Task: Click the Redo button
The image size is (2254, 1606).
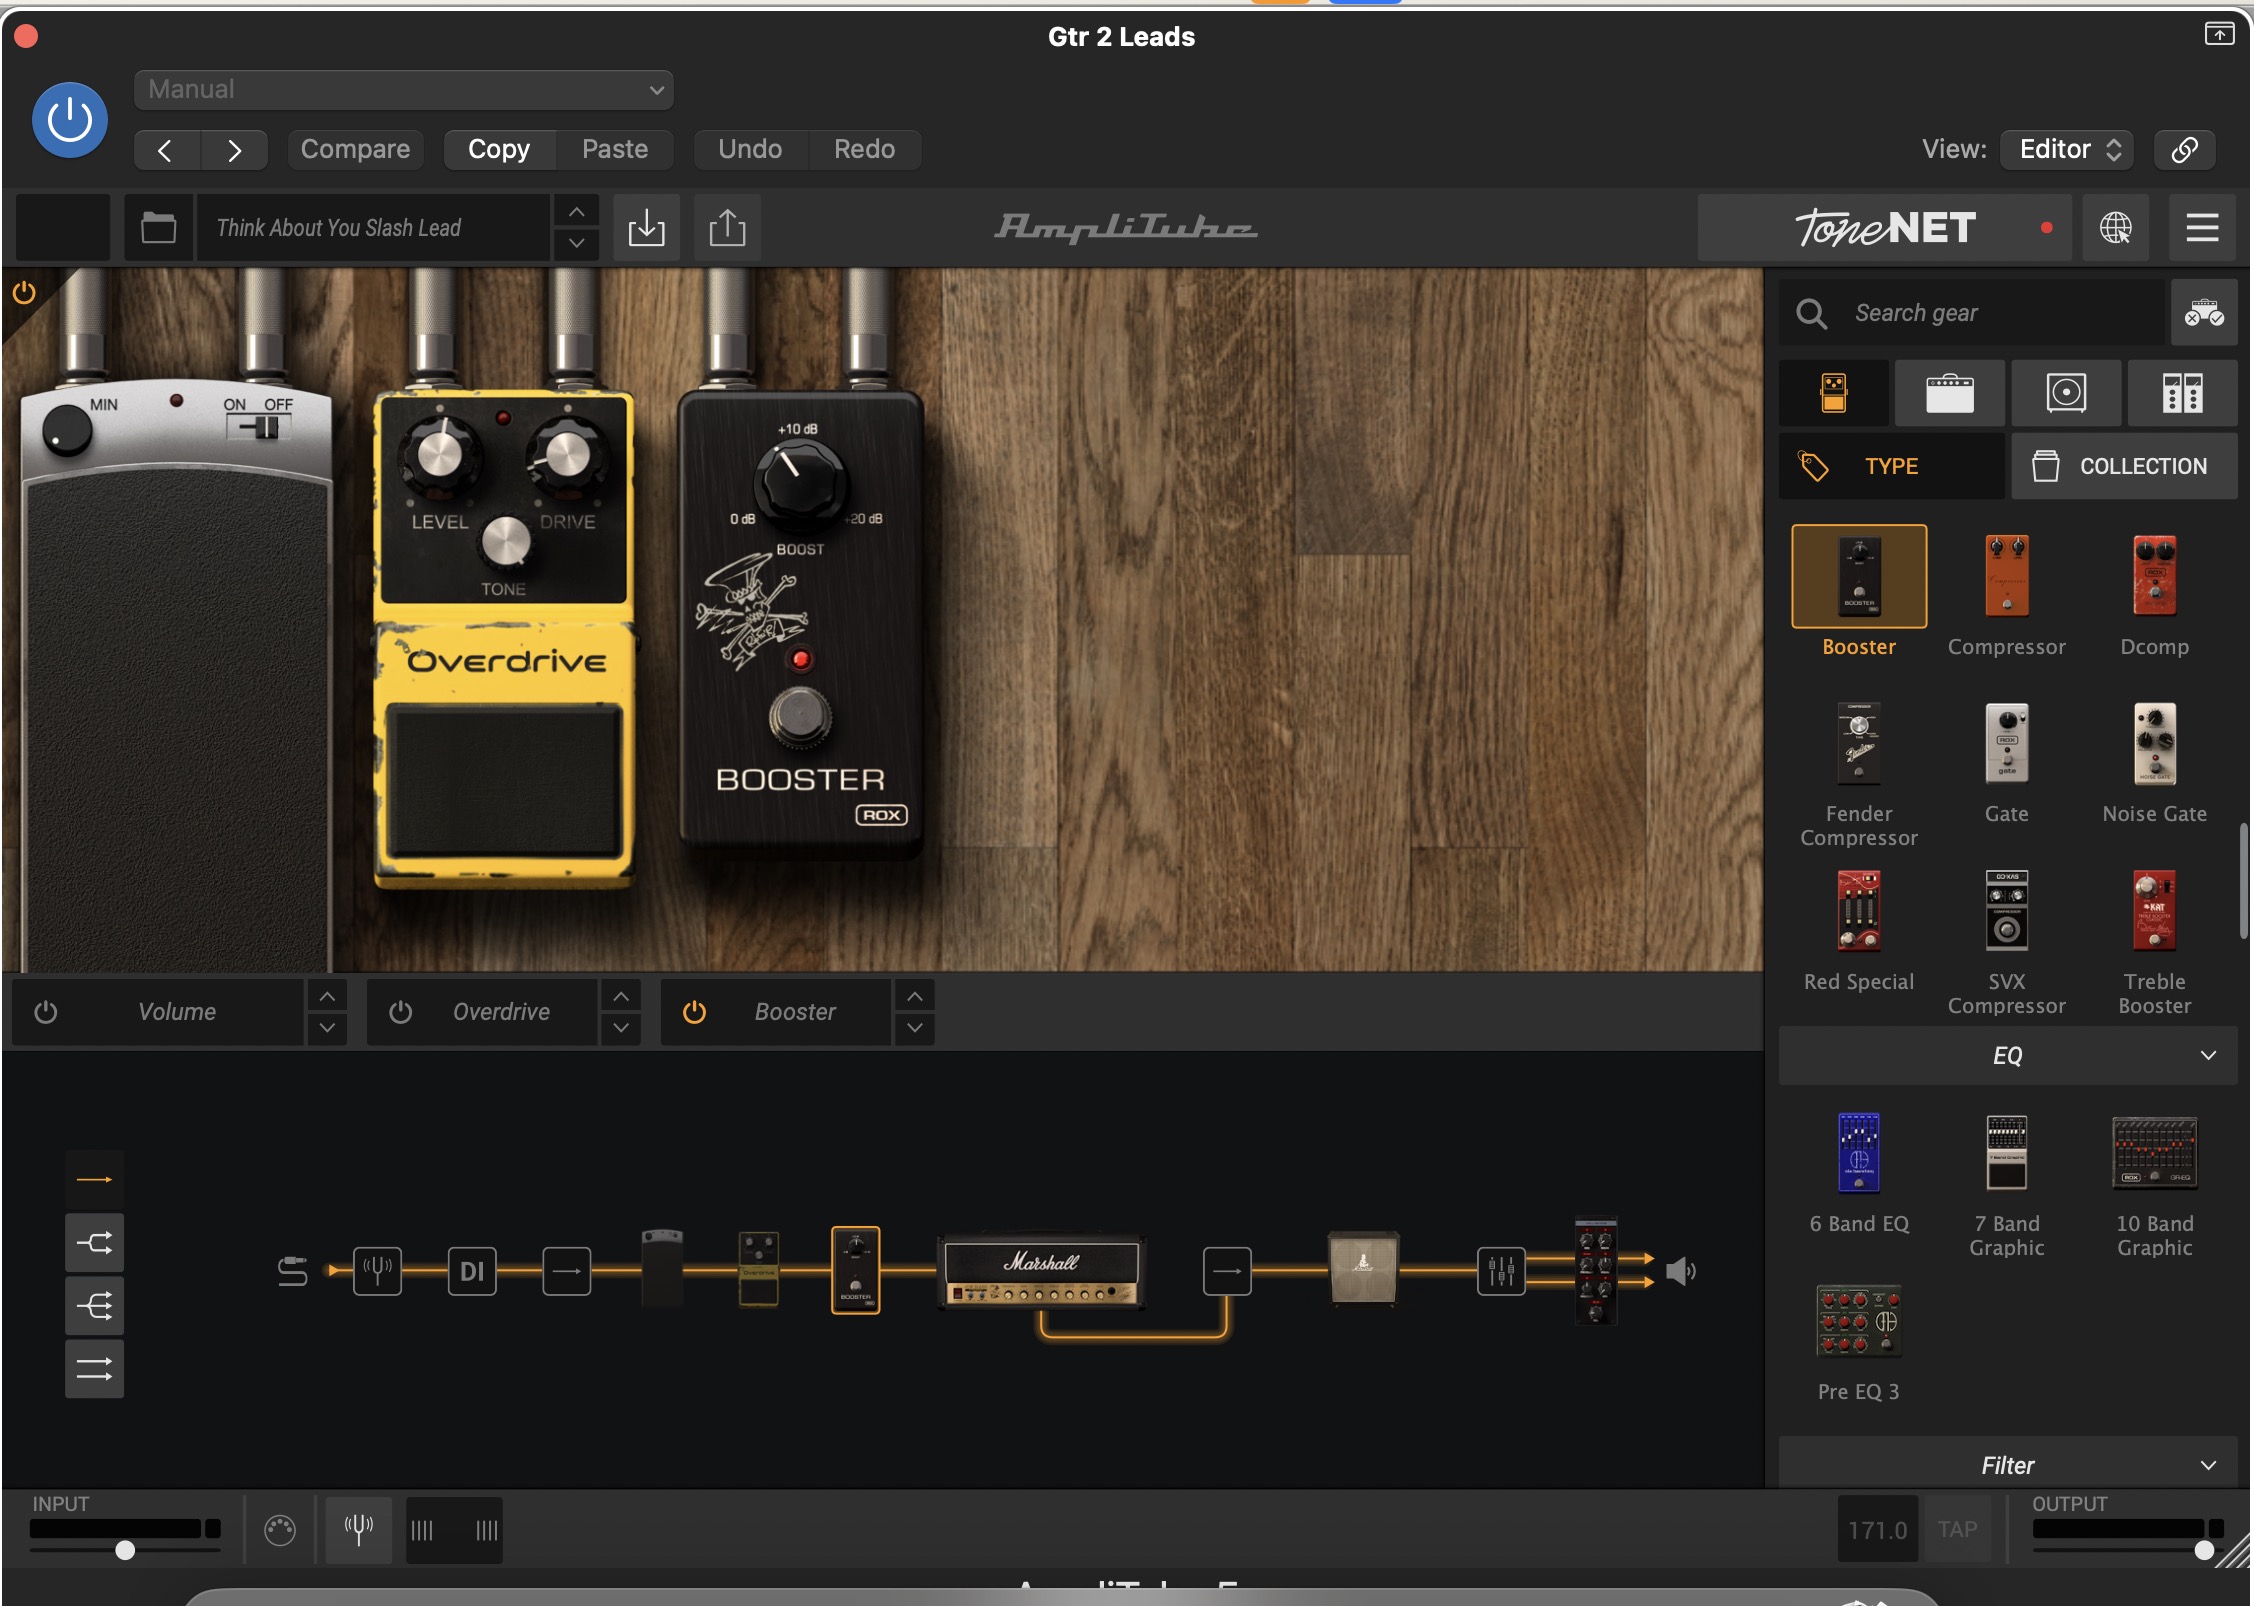Action: pos(864,149)
